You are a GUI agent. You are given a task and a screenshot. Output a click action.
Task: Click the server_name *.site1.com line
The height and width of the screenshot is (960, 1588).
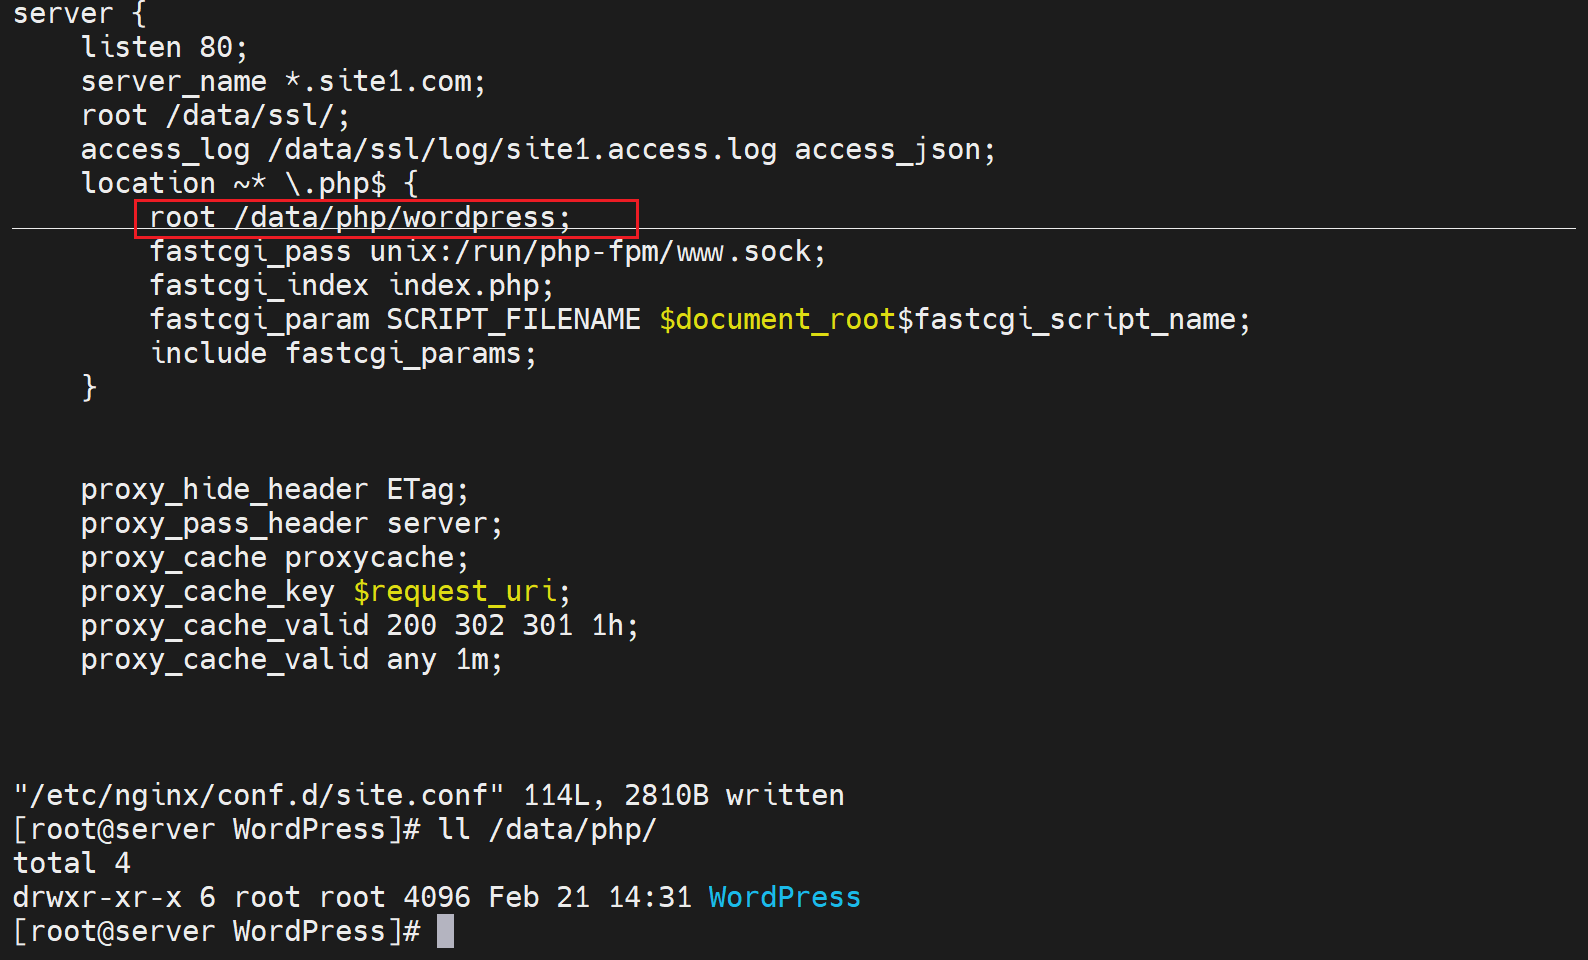[x=283, y=82]
